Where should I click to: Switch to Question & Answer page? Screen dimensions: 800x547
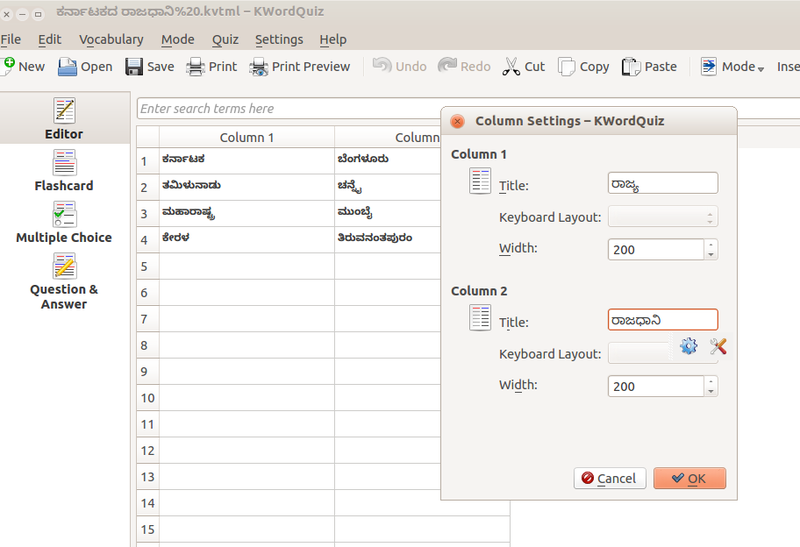coord(64,282)
